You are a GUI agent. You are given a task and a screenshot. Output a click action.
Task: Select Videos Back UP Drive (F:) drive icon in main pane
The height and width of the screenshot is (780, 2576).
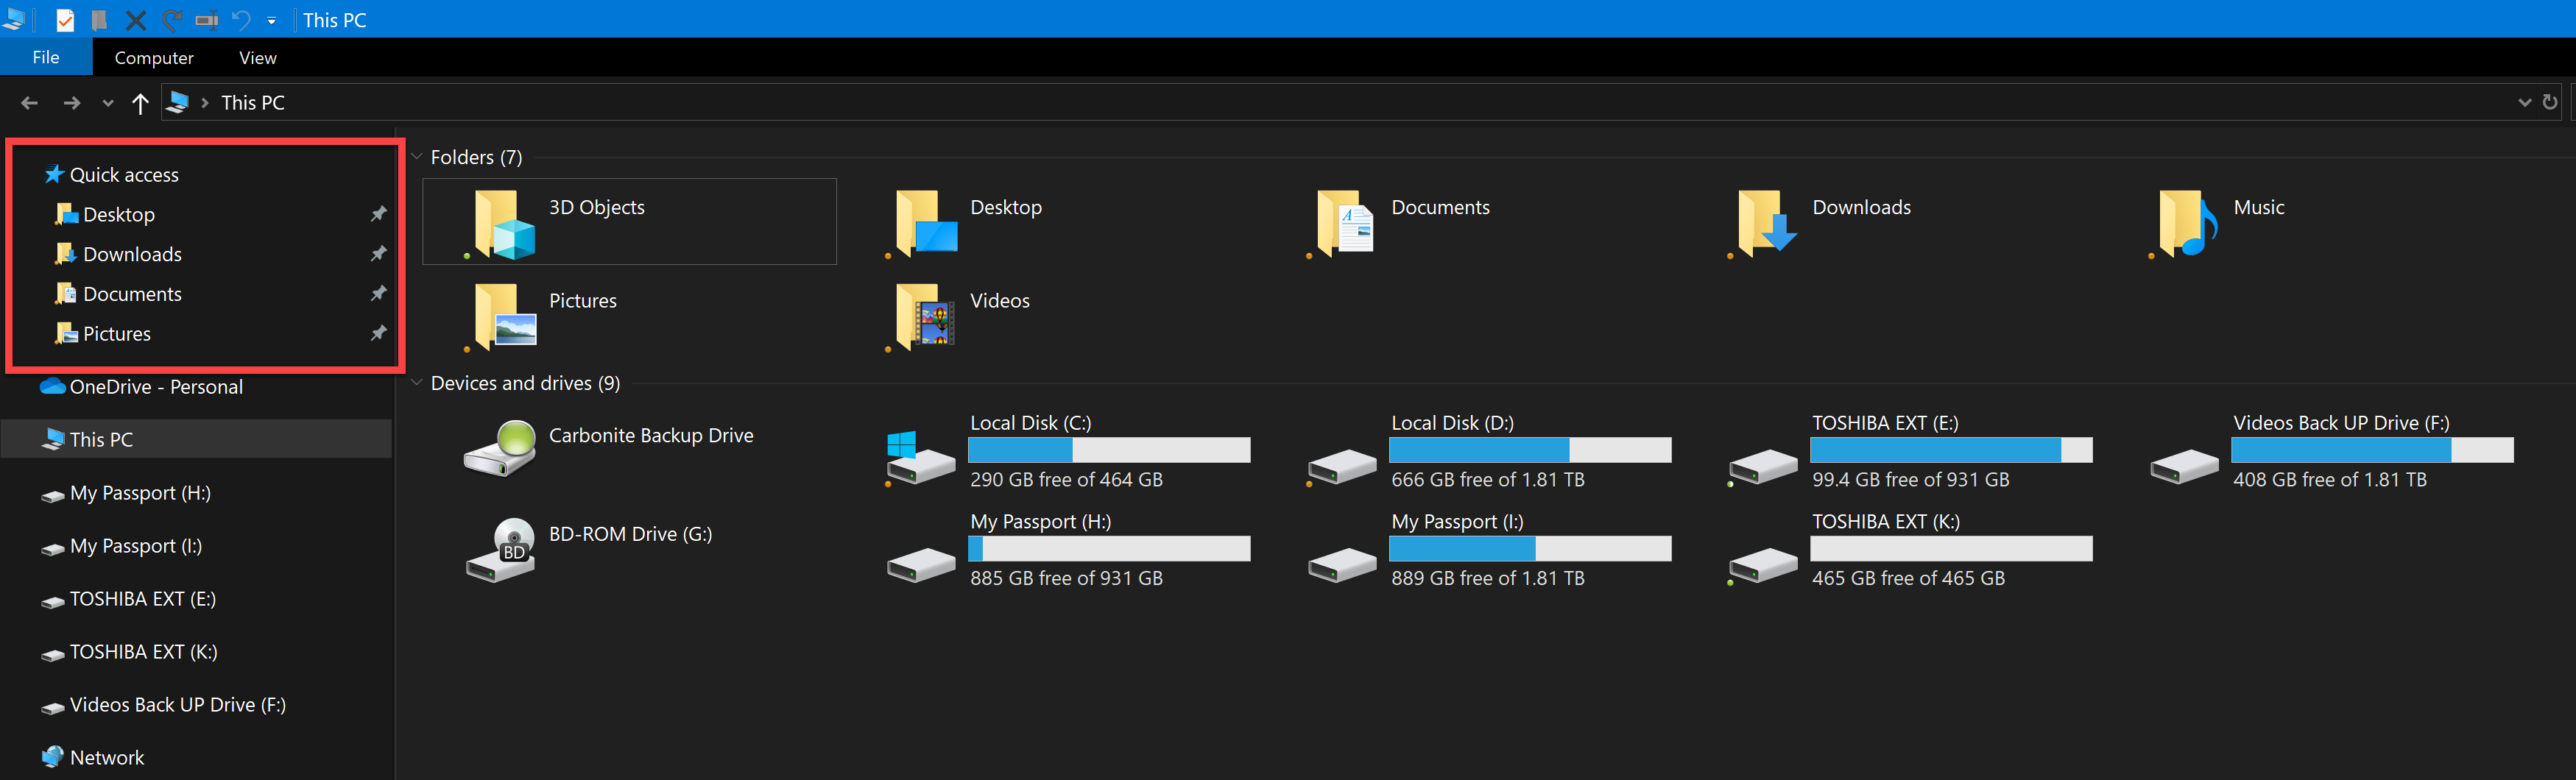coord(2184,466)
